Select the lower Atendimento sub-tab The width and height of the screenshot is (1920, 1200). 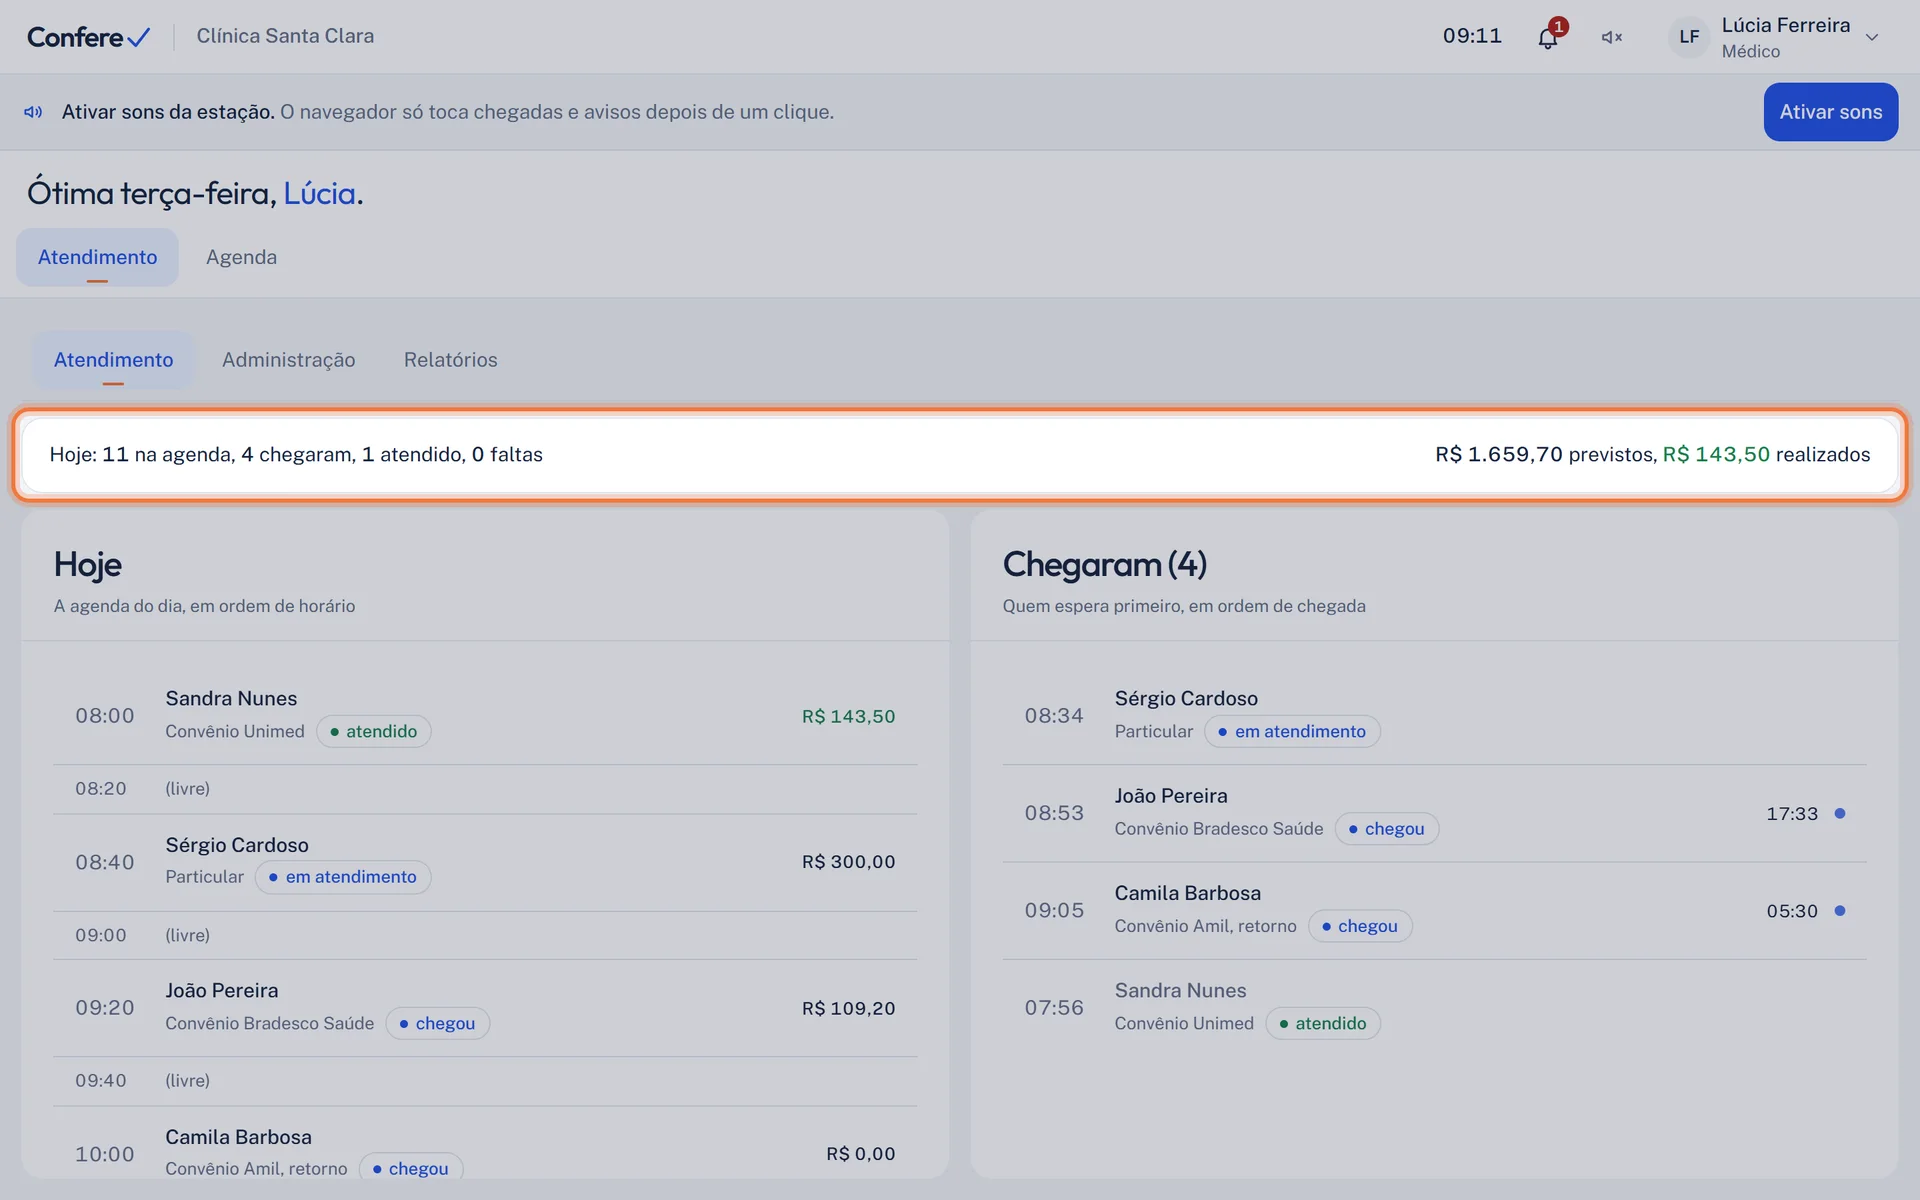coord(113,360)
